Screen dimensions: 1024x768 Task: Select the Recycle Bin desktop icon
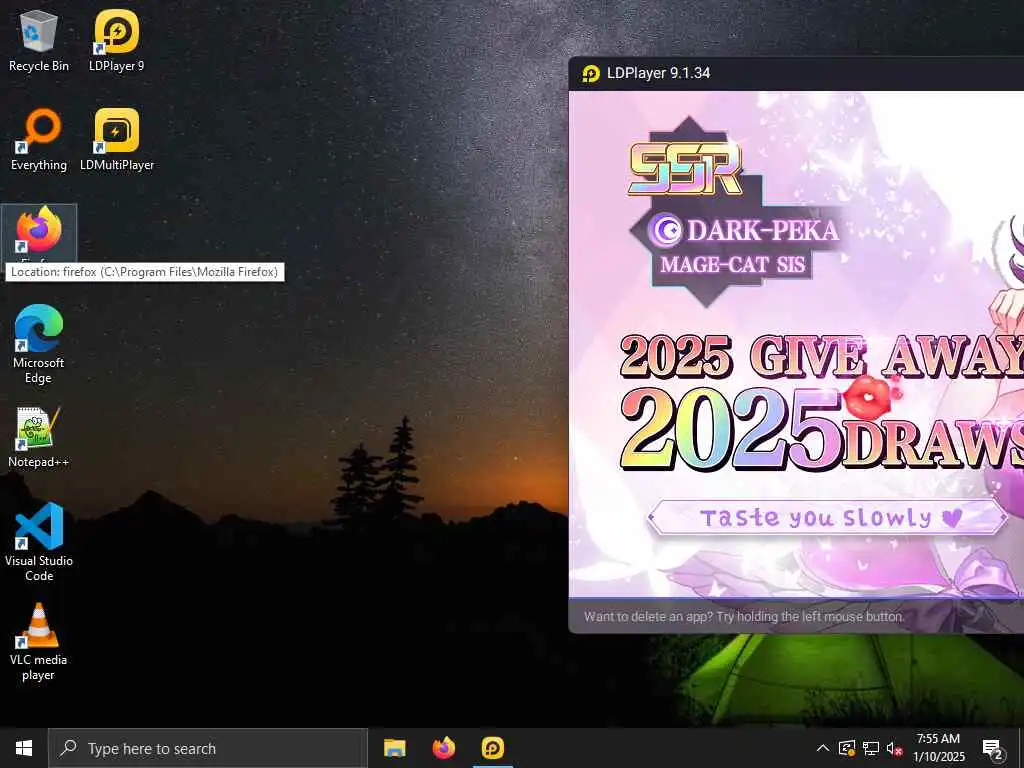pyautogui.click(x=39, y=40)
